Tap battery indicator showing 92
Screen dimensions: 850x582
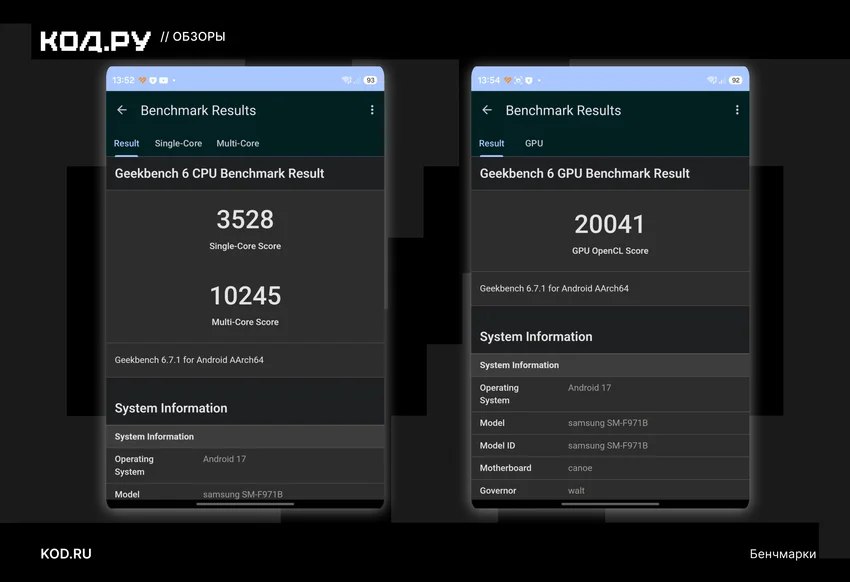point(736,80)
